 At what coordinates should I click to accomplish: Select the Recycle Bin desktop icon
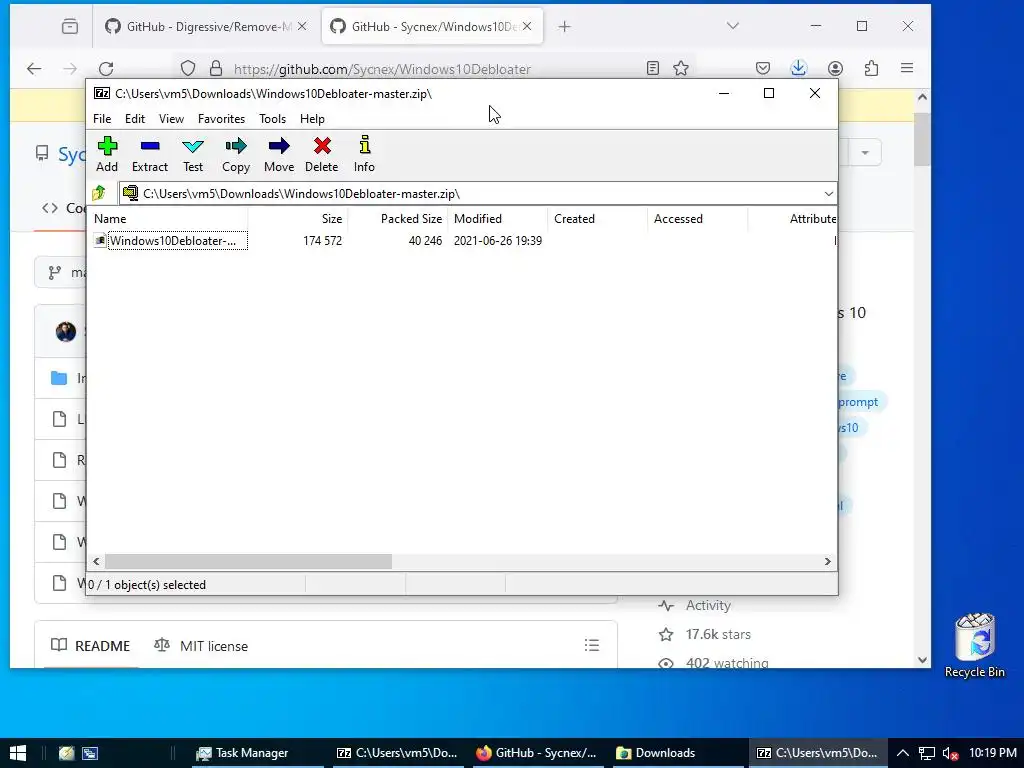pyautogui.click(x=974, y=645)
